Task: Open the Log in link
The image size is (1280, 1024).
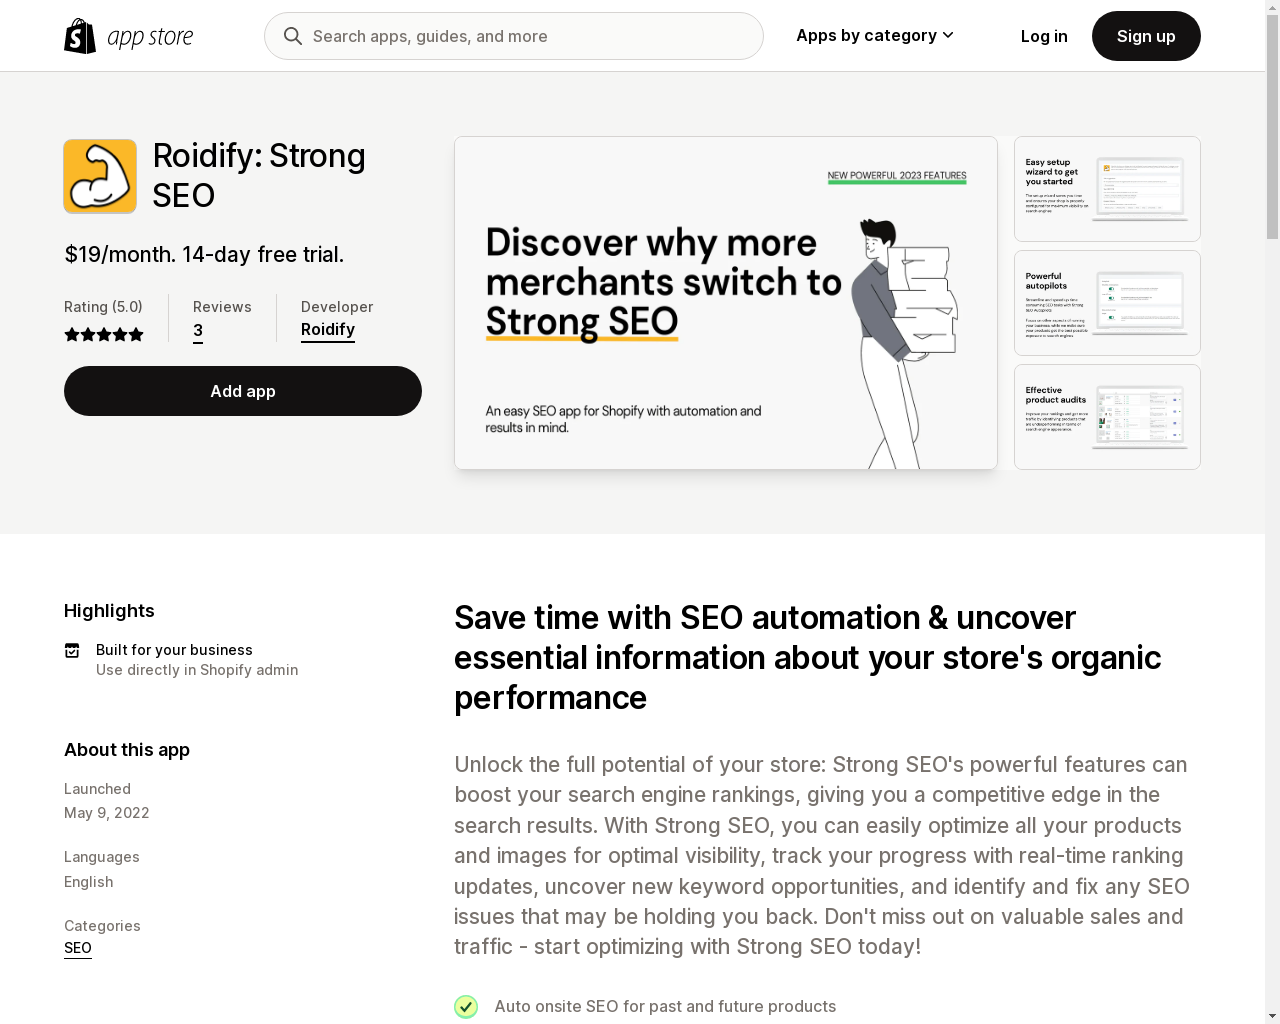Action: tap(1044, 36)
